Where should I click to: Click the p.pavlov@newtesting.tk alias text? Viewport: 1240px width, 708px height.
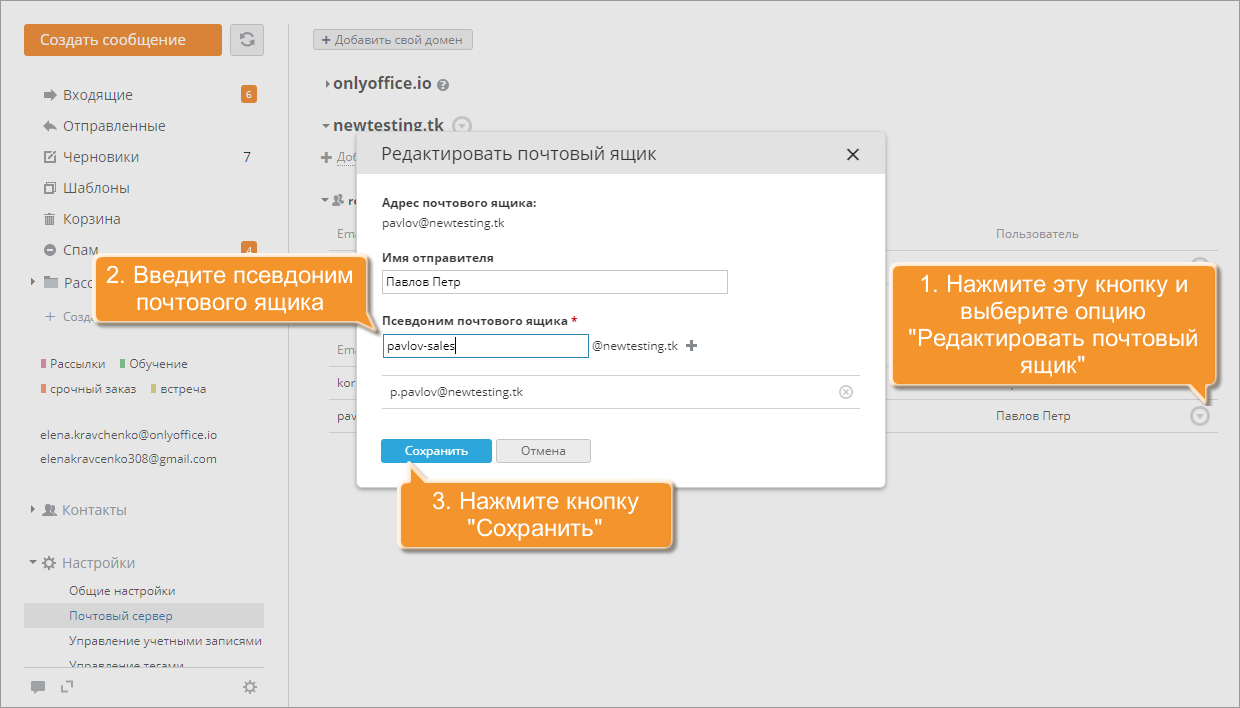coord(456,392)
